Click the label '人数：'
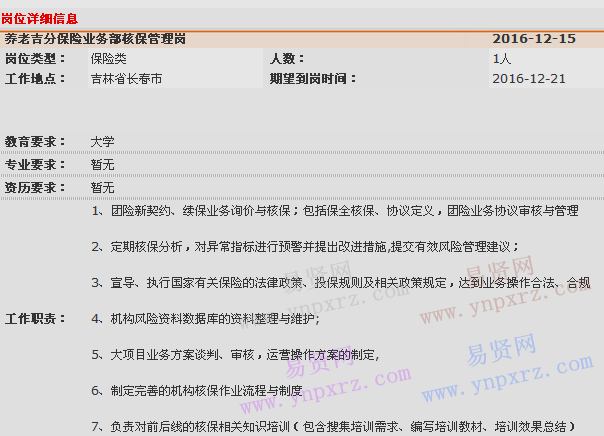Viewport: 604px width, 436px height. pos(287,59)
